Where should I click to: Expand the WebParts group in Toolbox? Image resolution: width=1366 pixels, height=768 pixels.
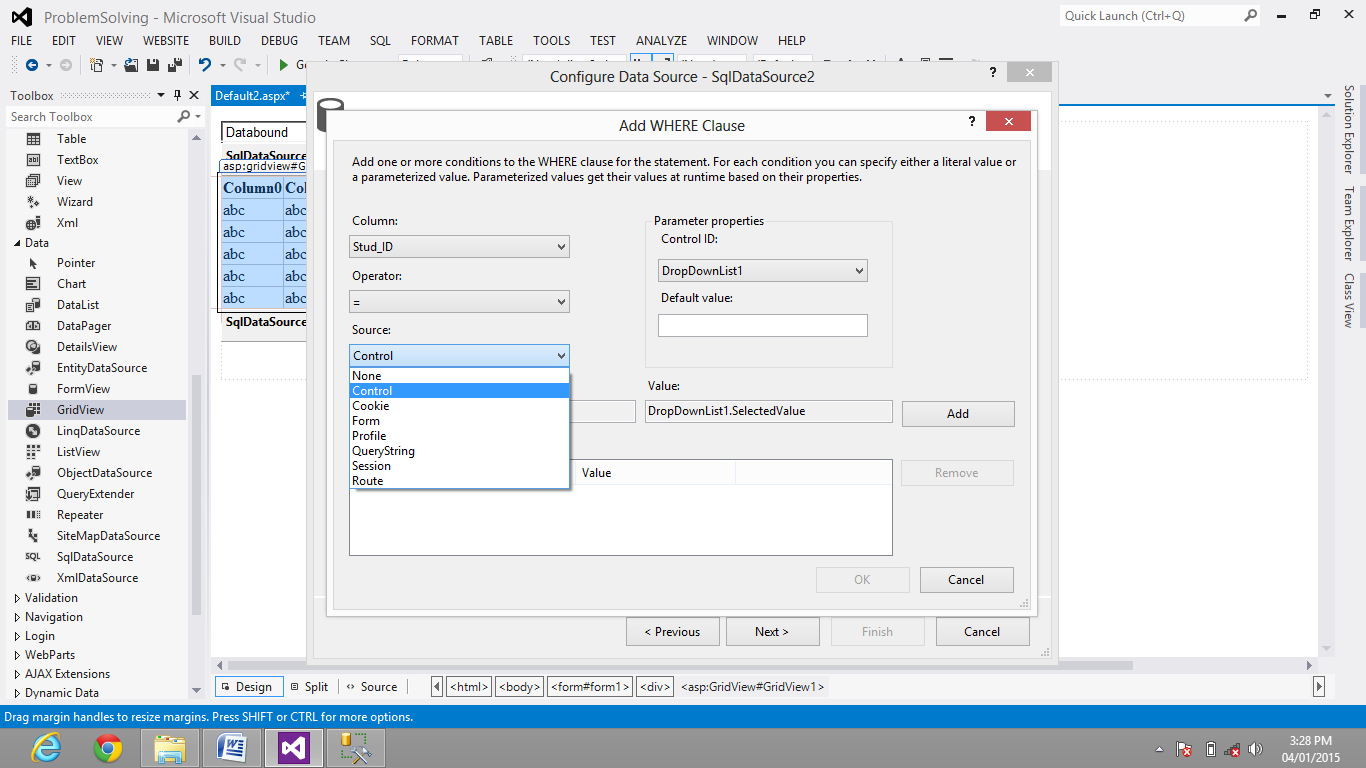pos(17,655)
